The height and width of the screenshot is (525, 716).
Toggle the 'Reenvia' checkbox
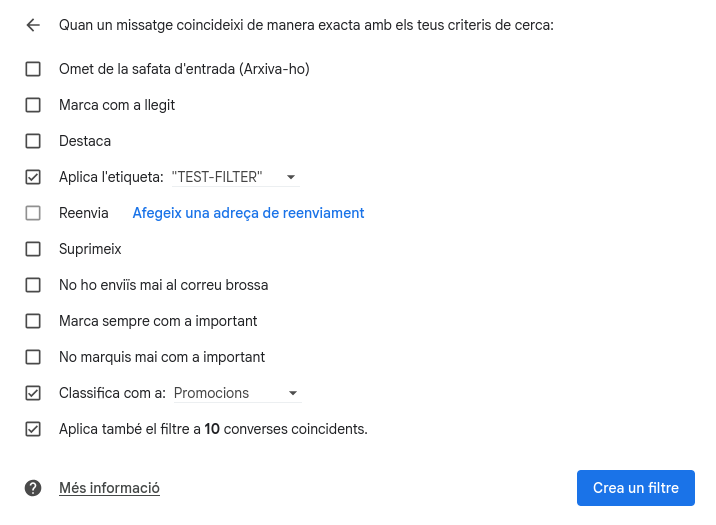(x=33, y=213)
